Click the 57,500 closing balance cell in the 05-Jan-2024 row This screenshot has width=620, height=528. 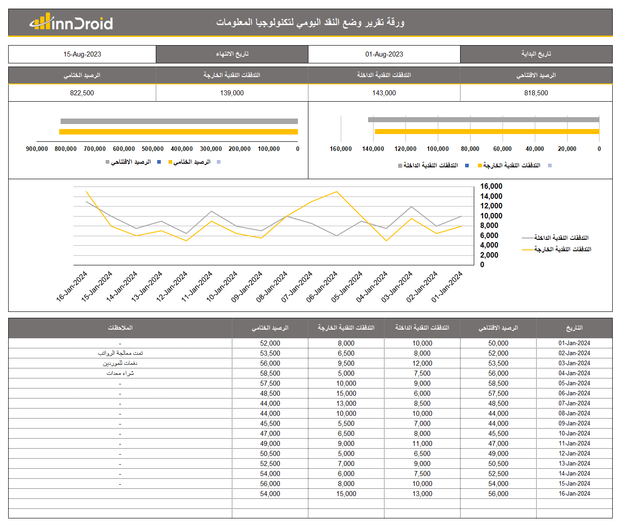coord(270,383)
